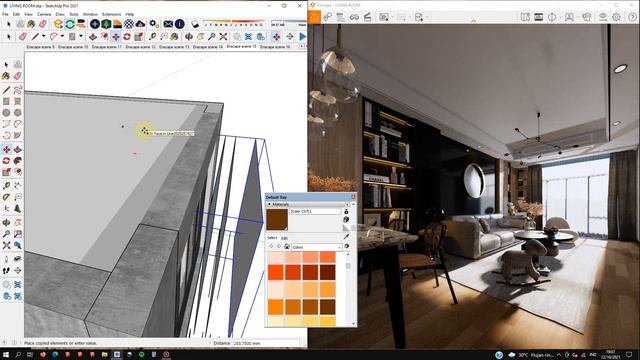
Task: Select the Push/Pull tool in top toolbar
Action: 93,37
